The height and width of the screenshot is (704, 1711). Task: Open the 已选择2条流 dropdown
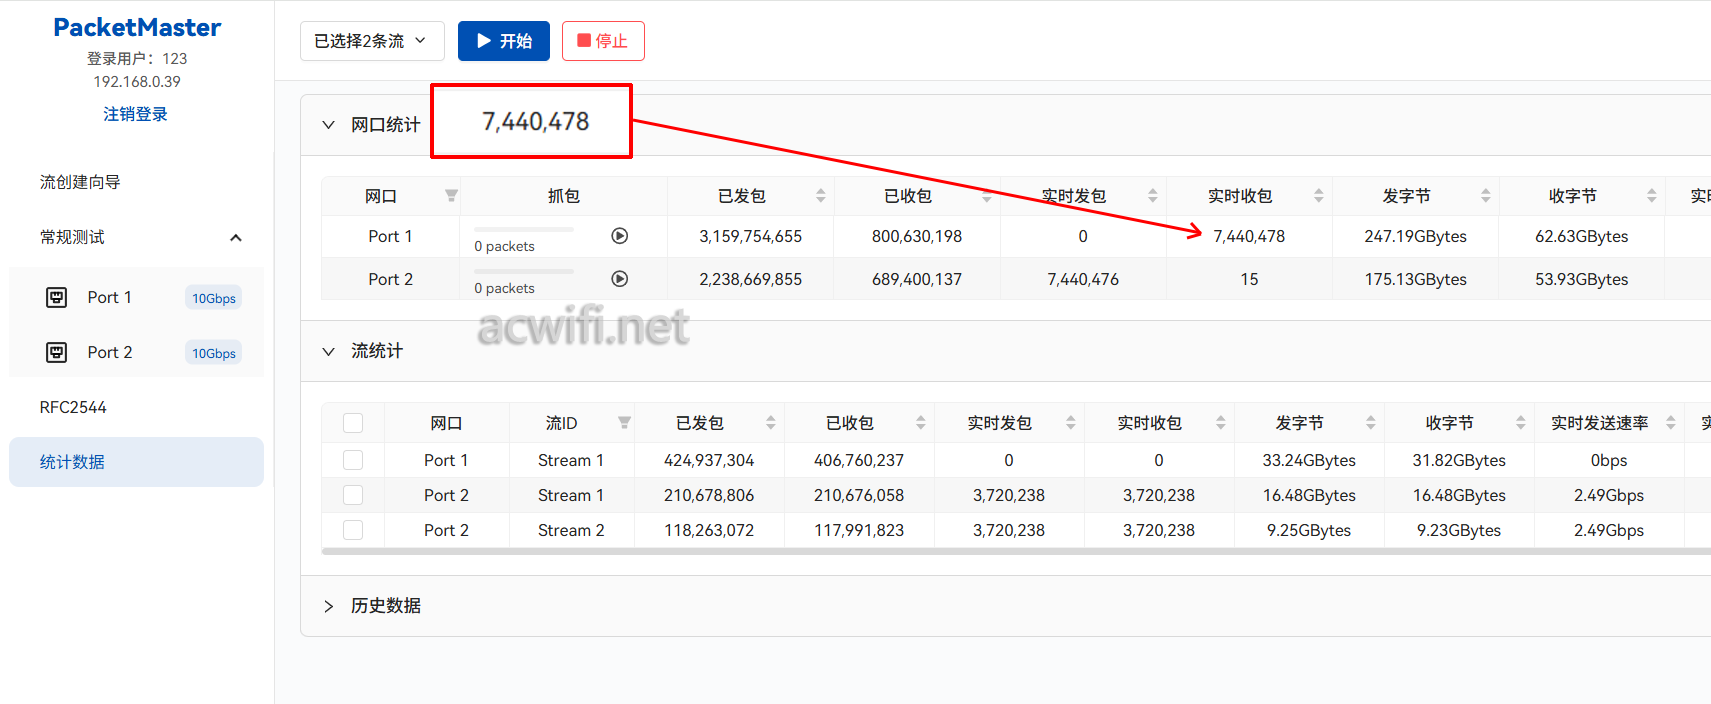(371, 41)
